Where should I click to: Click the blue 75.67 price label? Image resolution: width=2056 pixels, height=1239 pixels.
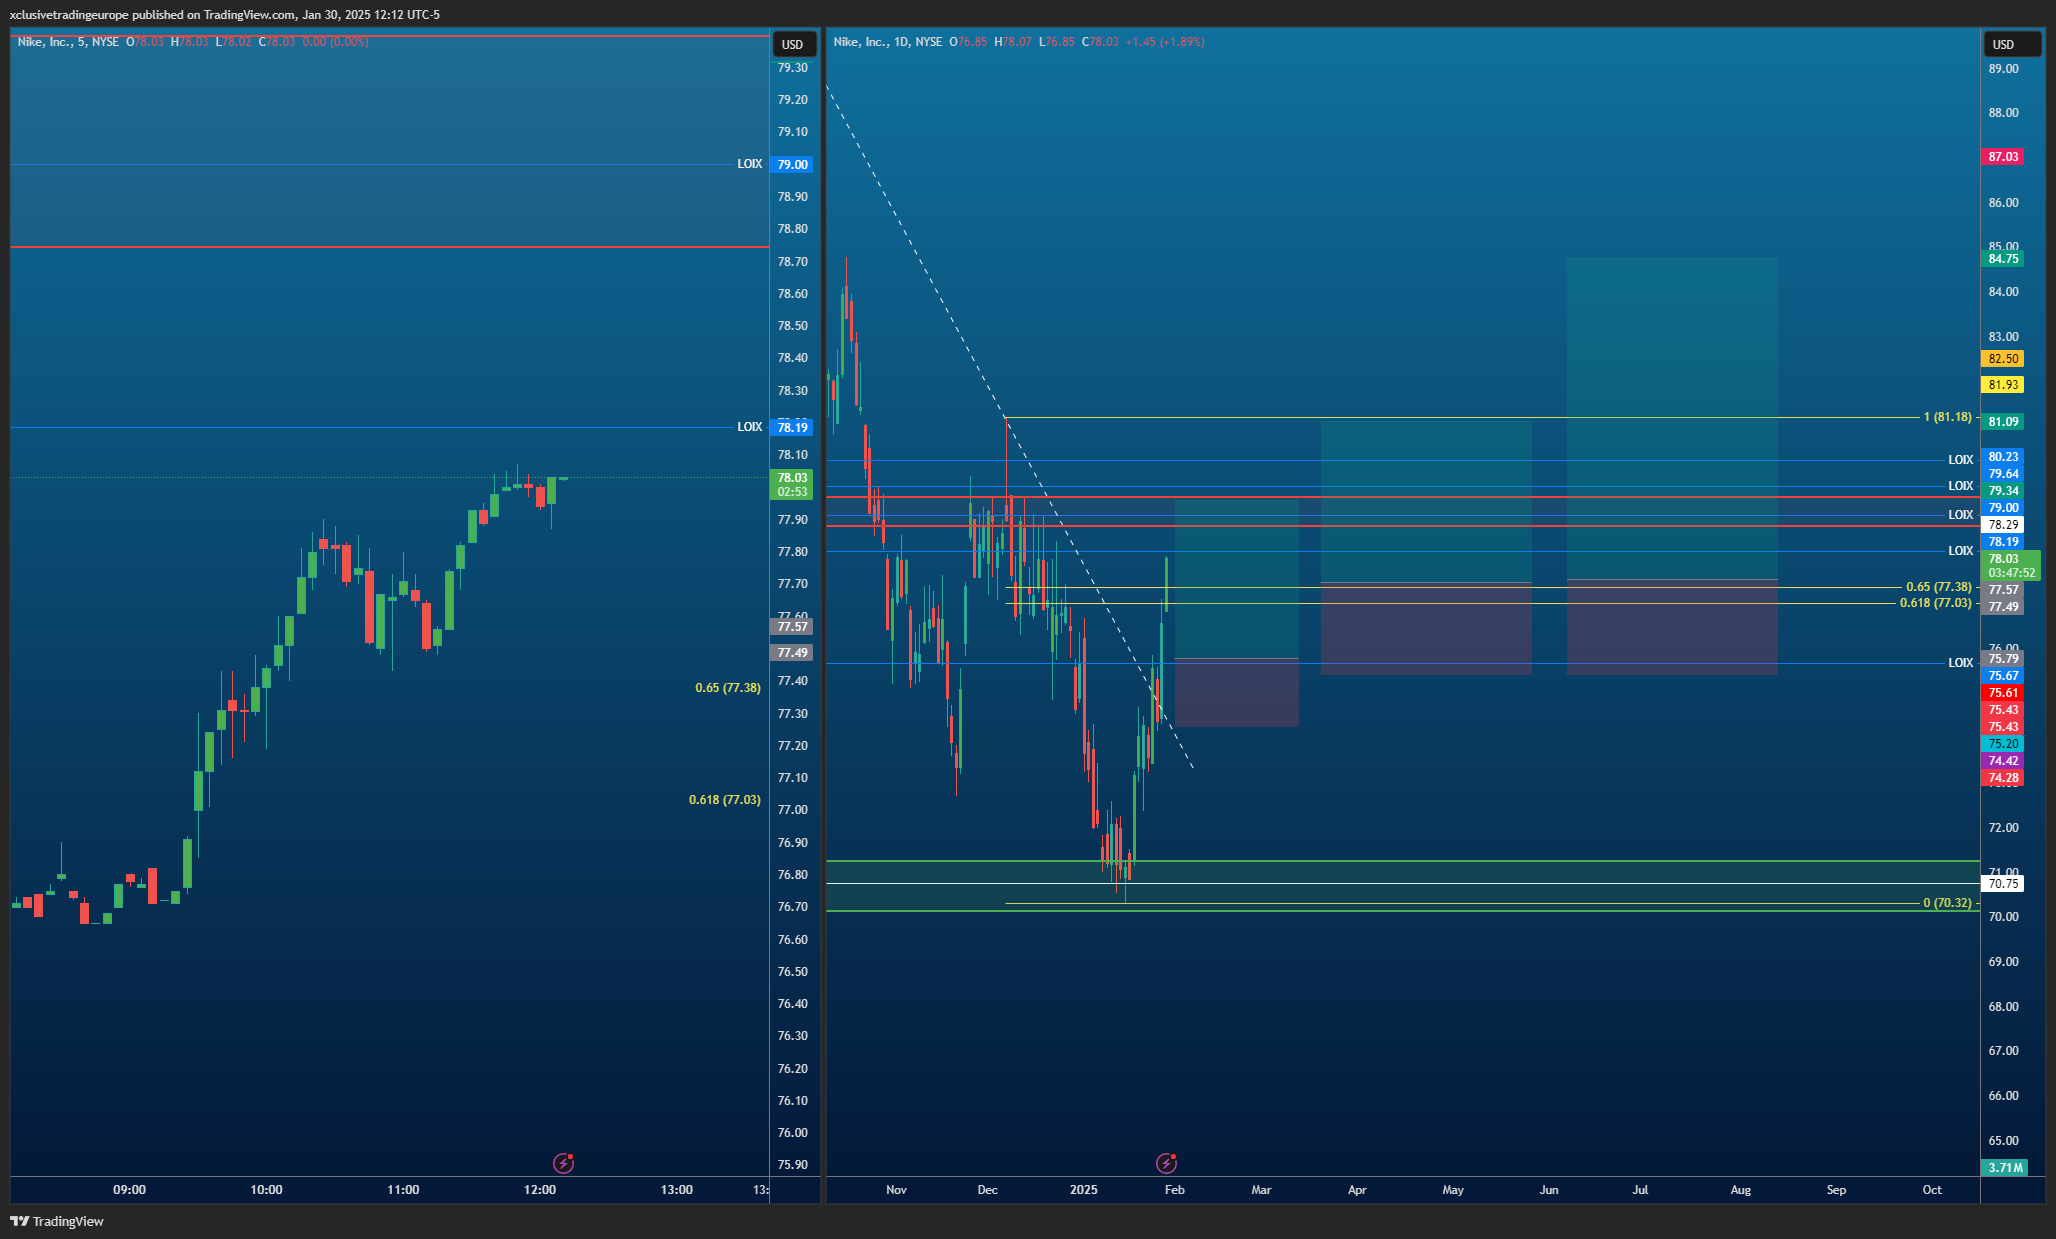[2003, 676]
